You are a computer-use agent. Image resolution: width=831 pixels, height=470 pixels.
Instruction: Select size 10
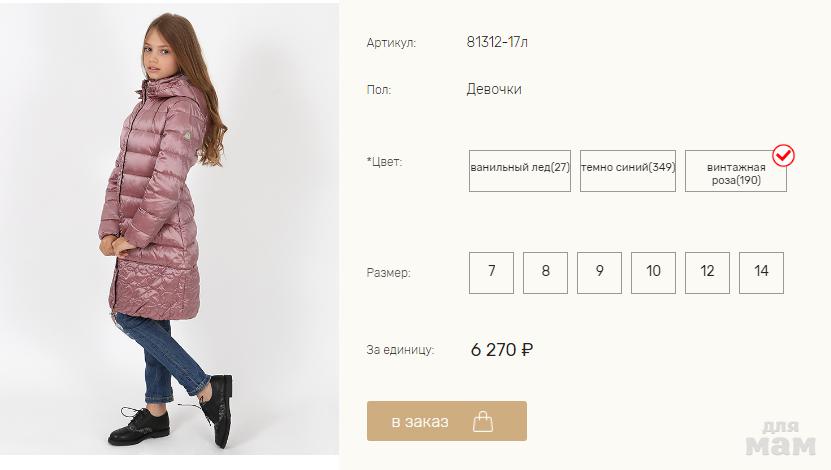point(653,272)
